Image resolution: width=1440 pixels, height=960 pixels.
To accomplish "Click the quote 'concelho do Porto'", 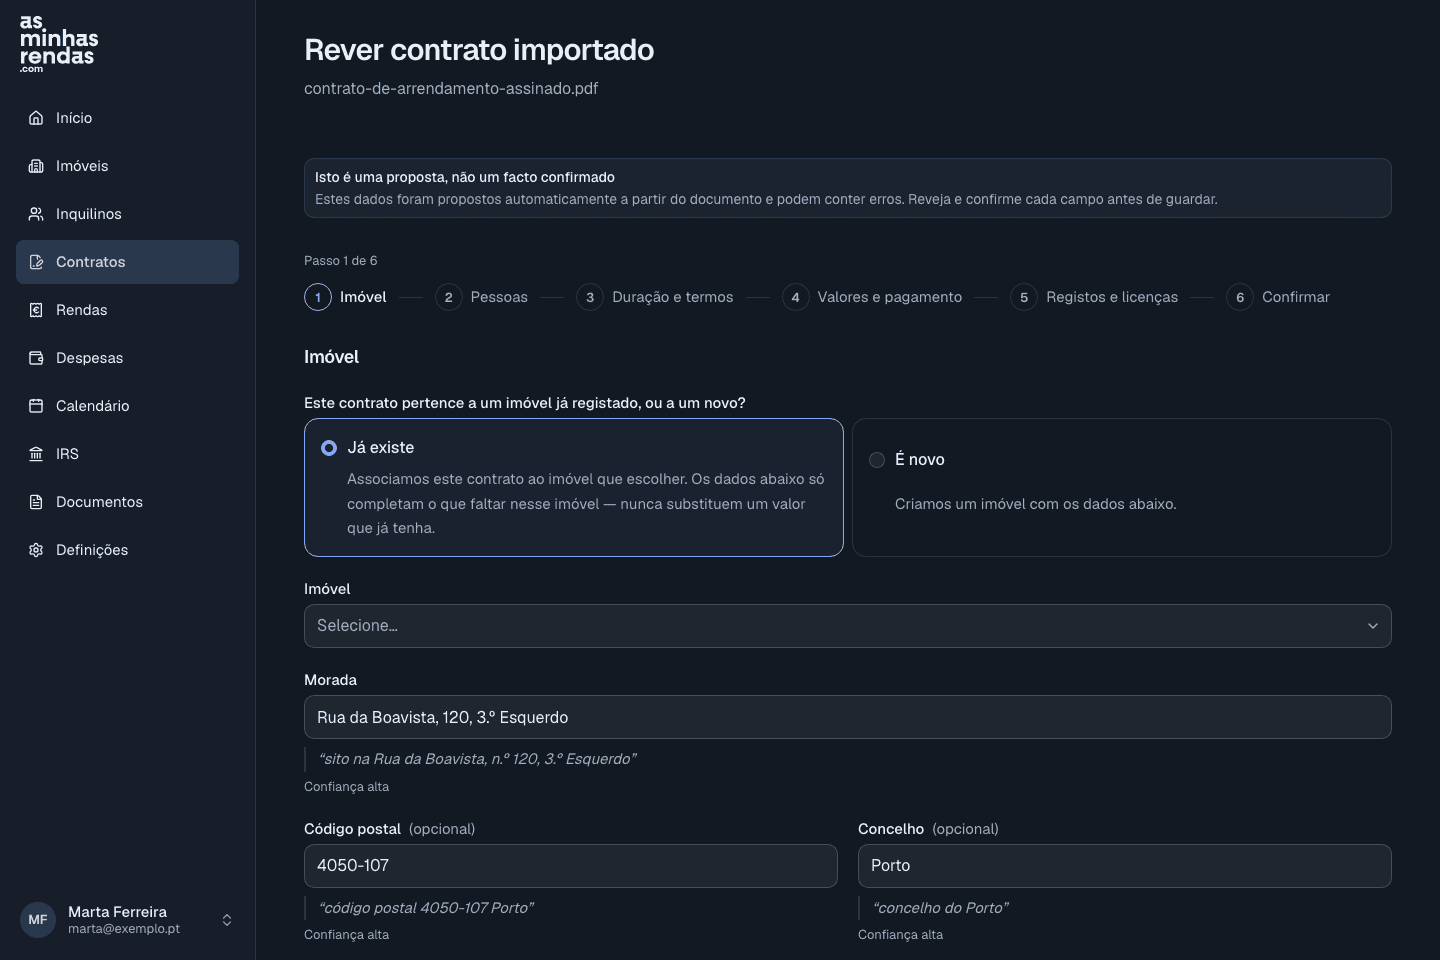I will coord(941,908).
